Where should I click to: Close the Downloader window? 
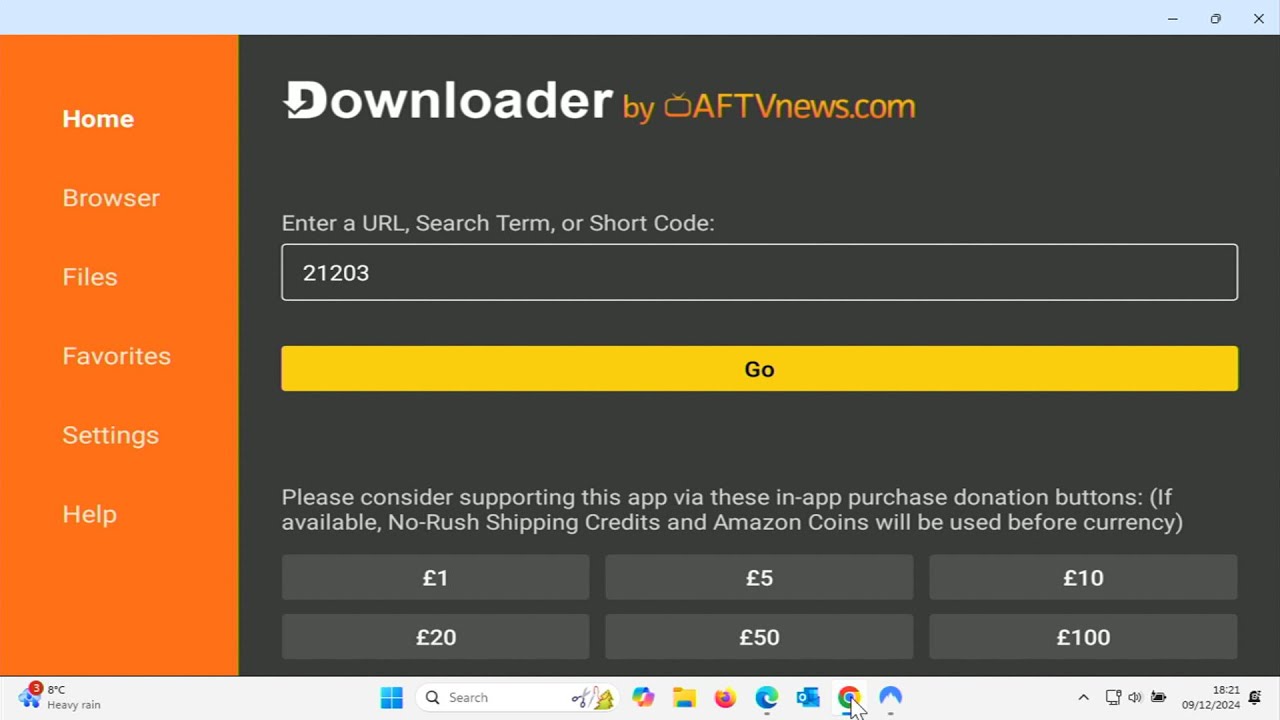1258,18
